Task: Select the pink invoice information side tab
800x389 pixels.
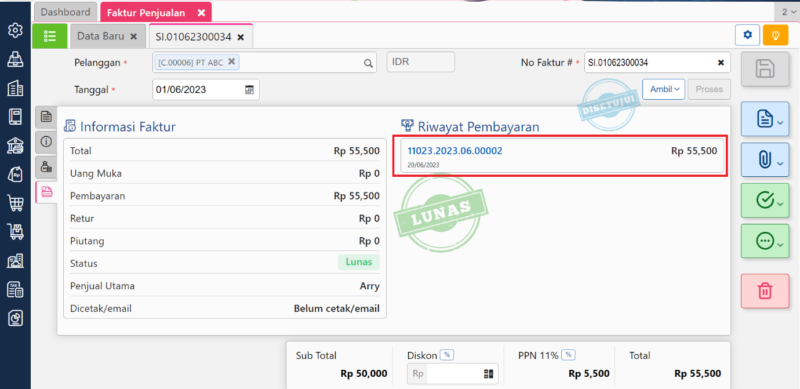Action: 46,191
